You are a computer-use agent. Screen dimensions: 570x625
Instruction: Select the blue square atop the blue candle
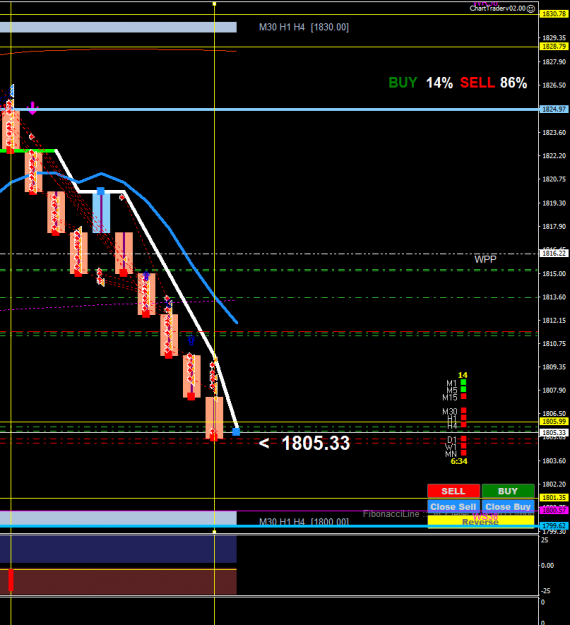pyautogui.click(x=101, y=191)
